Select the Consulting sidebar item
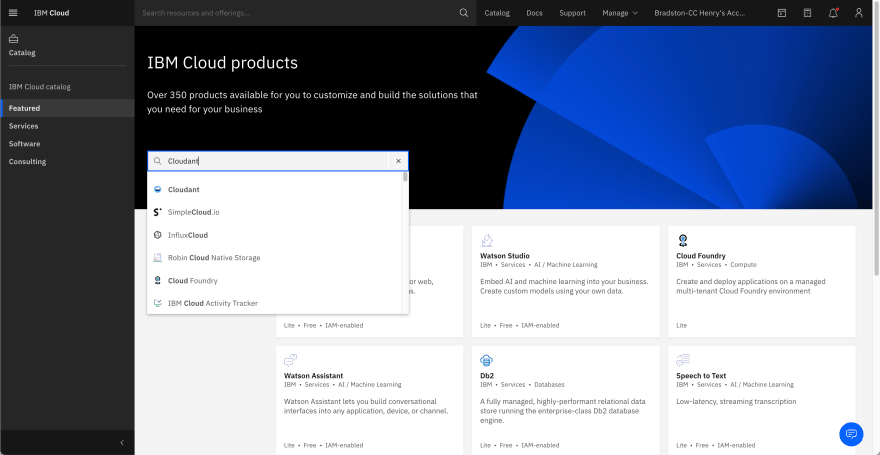This screenshot has height=455, width=880. [67, 162]
